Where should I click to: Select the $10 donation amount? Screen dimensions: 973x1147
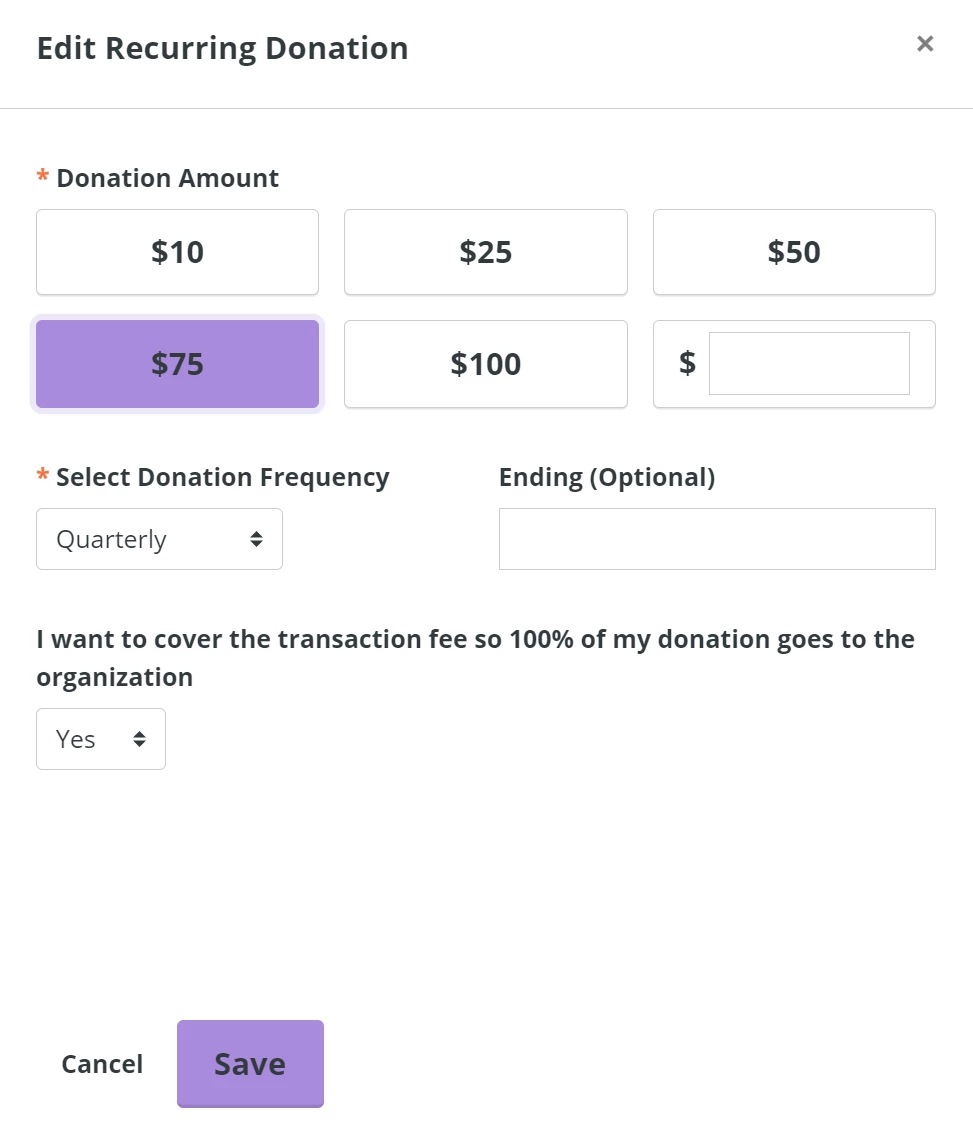[177, 252]
